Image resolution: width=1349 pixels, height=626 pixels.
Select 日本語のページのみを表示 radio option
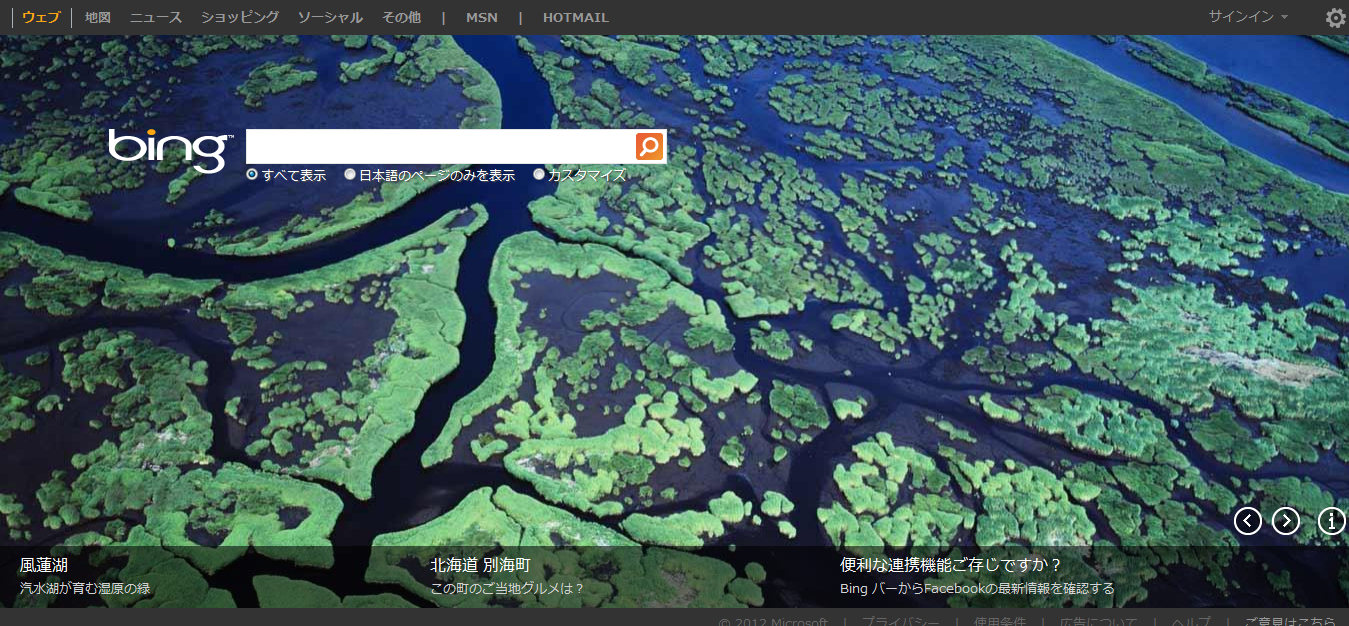[350, 175]
